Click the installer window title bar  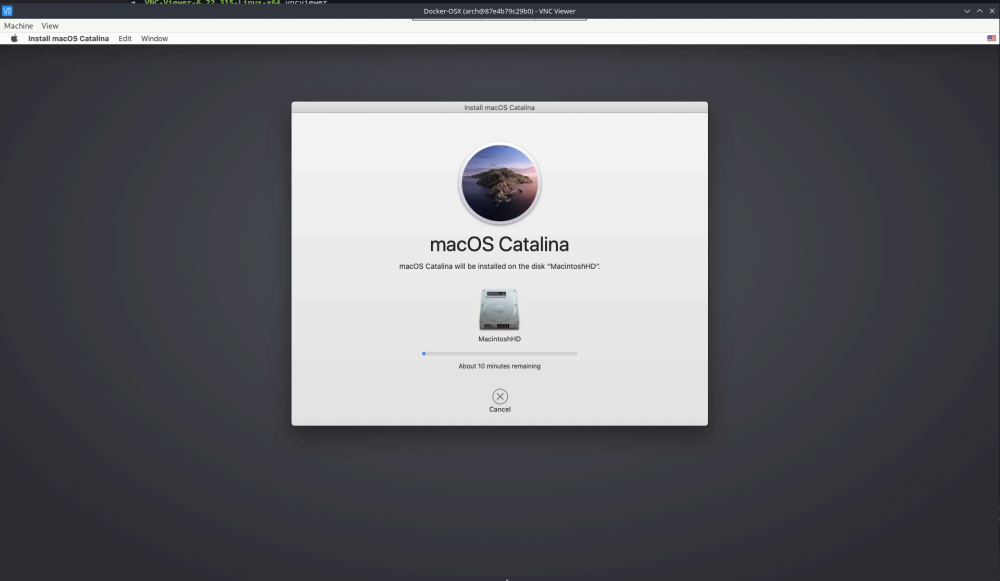[x=499, y=107]
